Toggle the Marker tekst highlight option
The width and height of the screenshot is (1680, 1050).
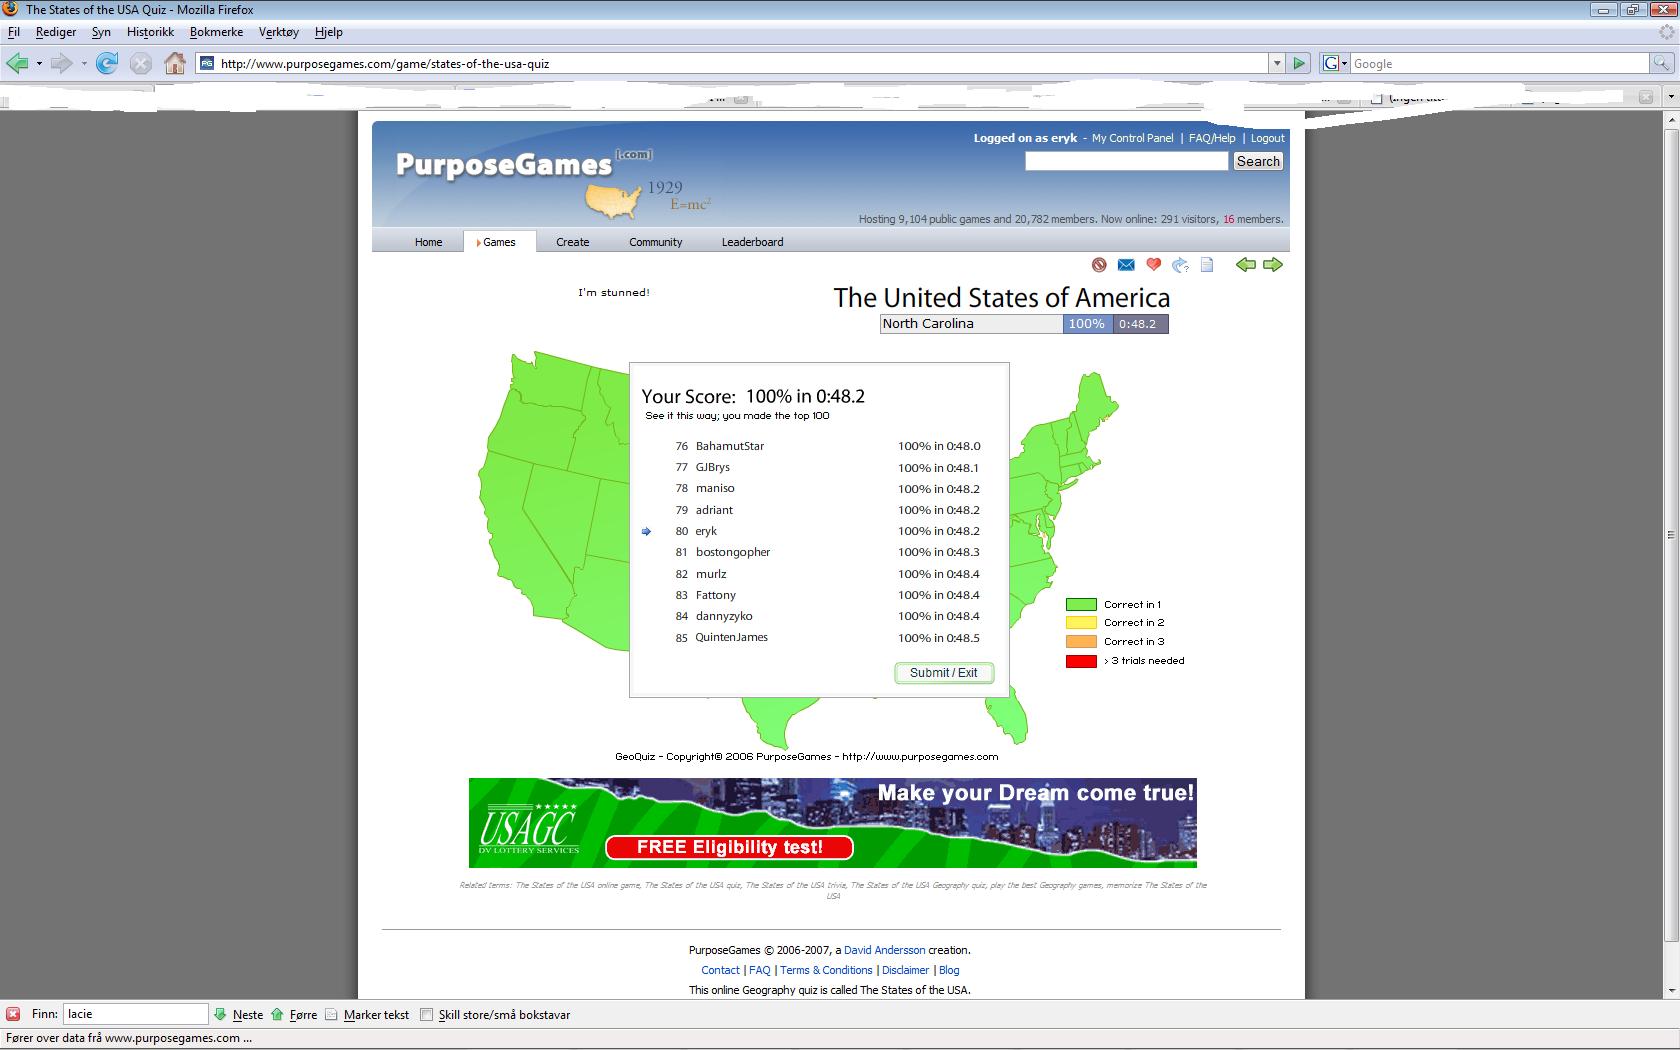click(367, 1014)
